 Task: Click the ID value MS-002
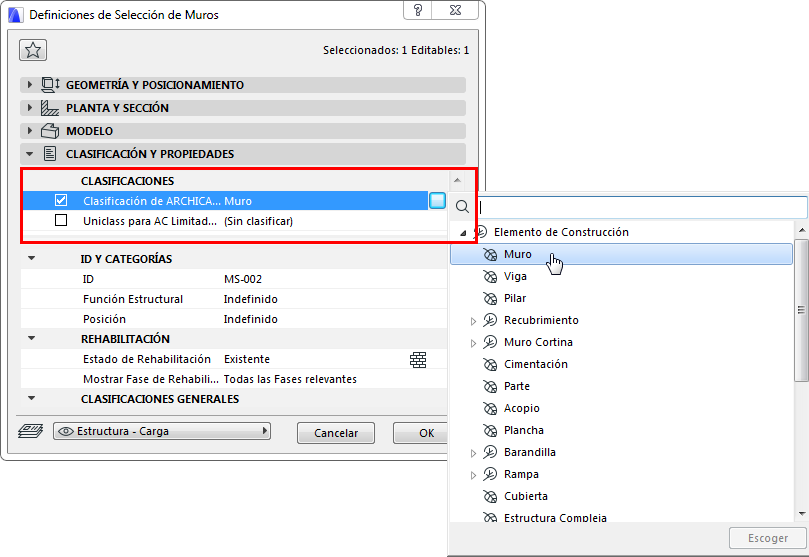[x=242, y=280]
